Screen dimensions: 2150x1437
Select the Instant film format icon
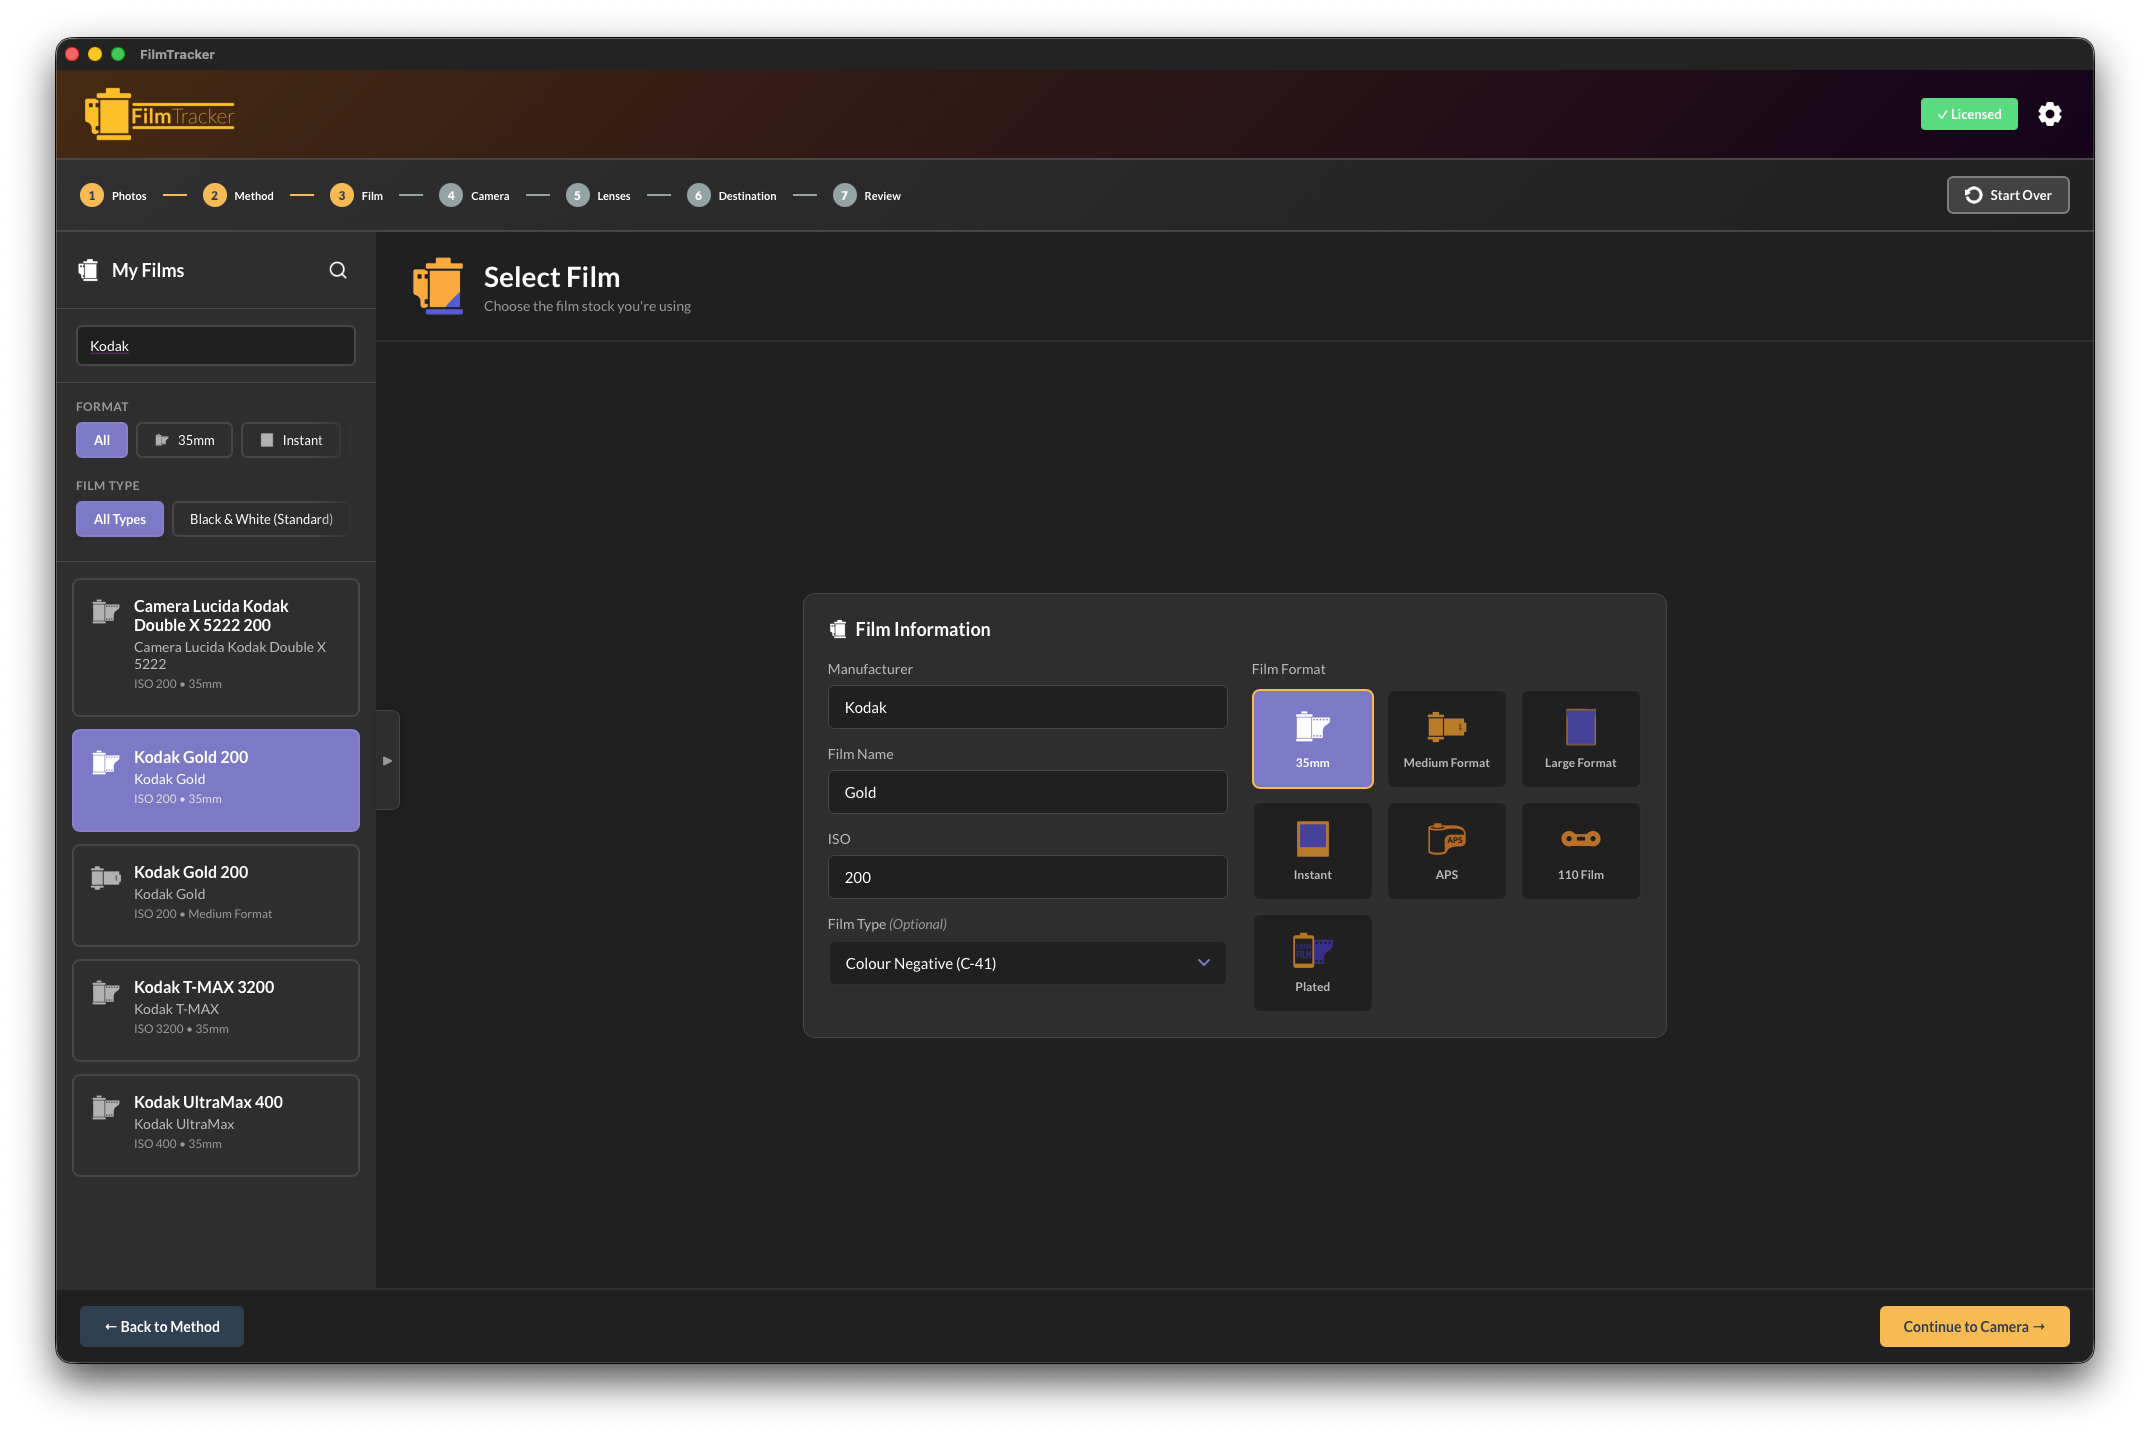[1312, 850]
